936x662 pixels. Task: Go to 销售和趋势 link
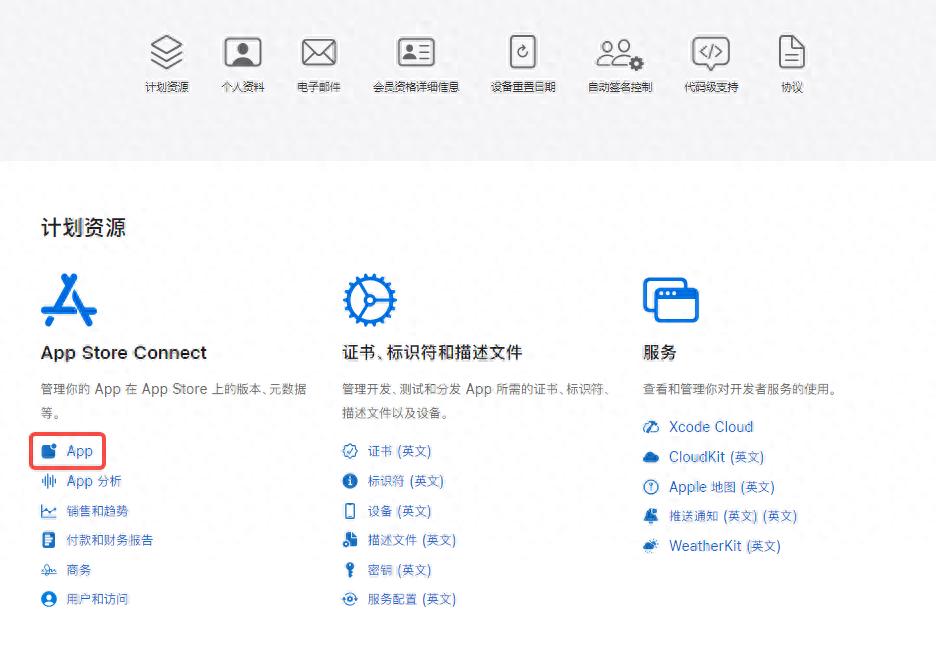coord(97,511)
